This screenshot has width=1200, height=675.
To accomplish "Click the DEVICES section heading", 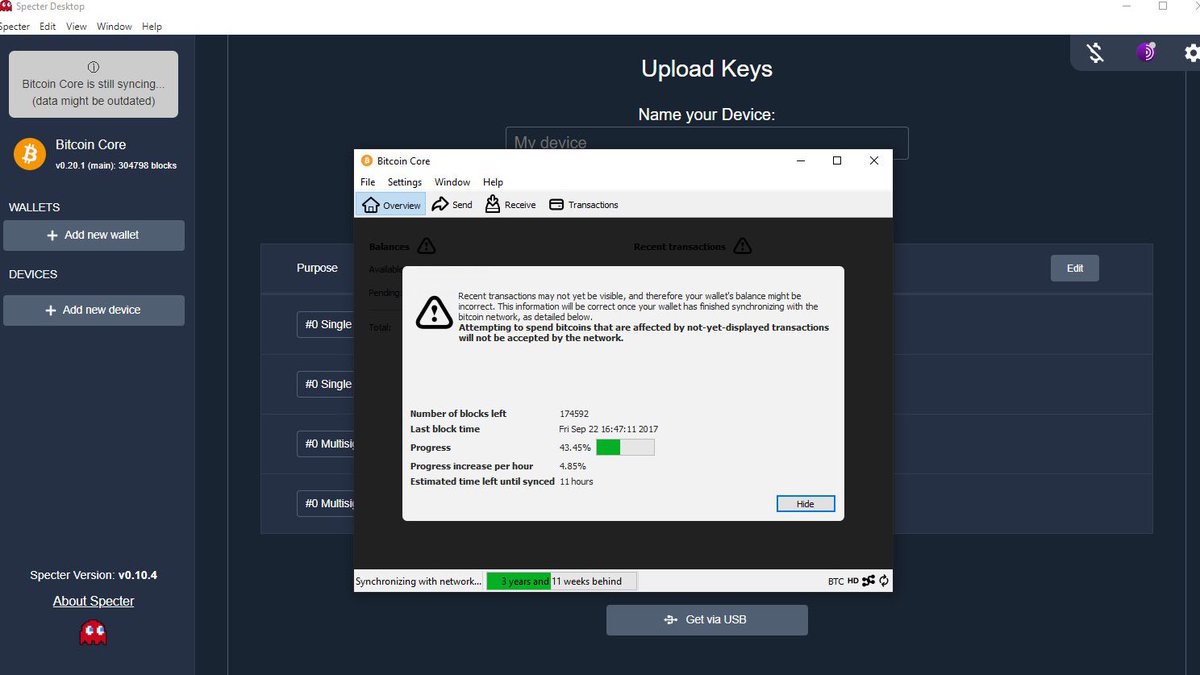I will click(33, 274).
